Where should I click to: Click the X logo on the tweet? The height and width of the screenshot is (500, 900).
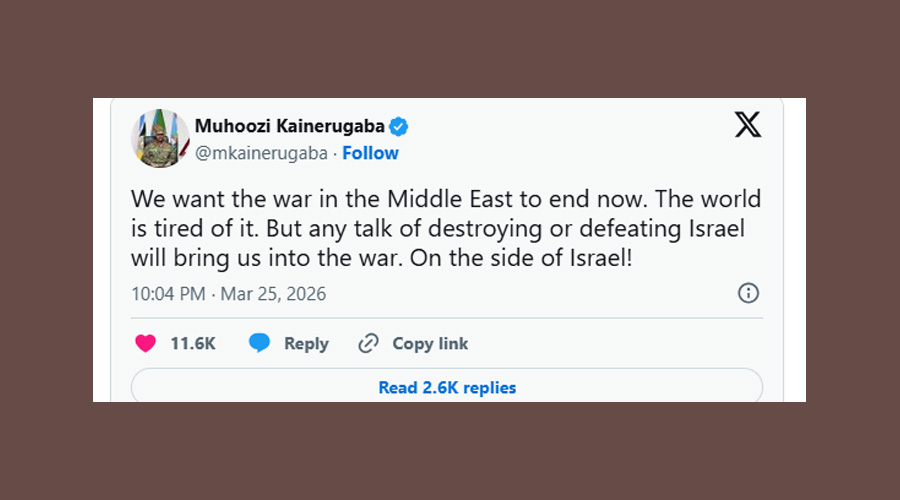click(x=747, y=125)
